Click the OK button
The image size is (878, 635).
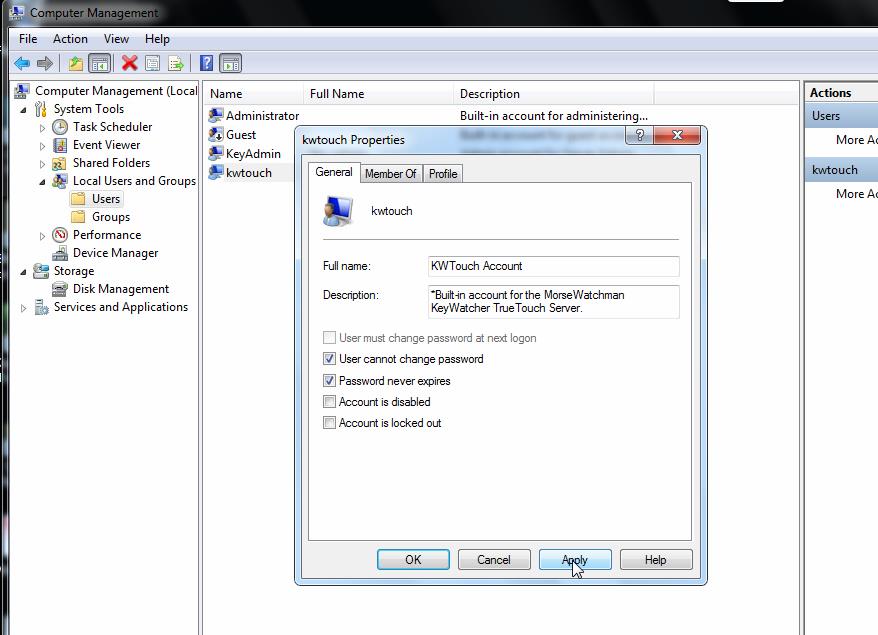(413, 560)
